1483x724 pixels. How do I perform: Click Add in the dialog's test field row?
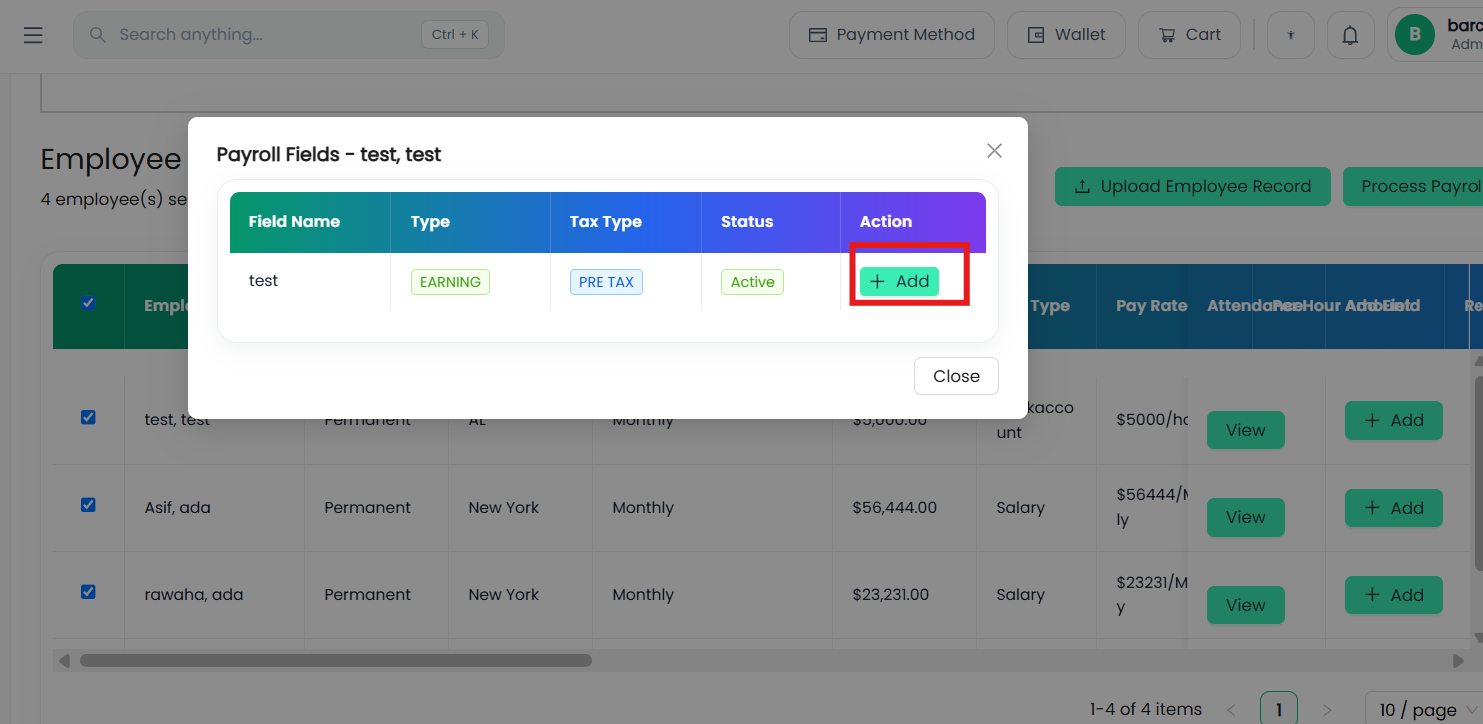click(899, 282)
